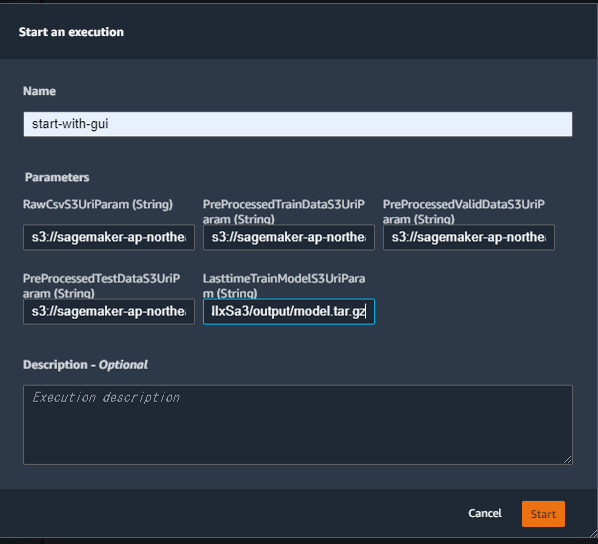
Task: Click the Start an execution title bar
Action: coord(299,32)
